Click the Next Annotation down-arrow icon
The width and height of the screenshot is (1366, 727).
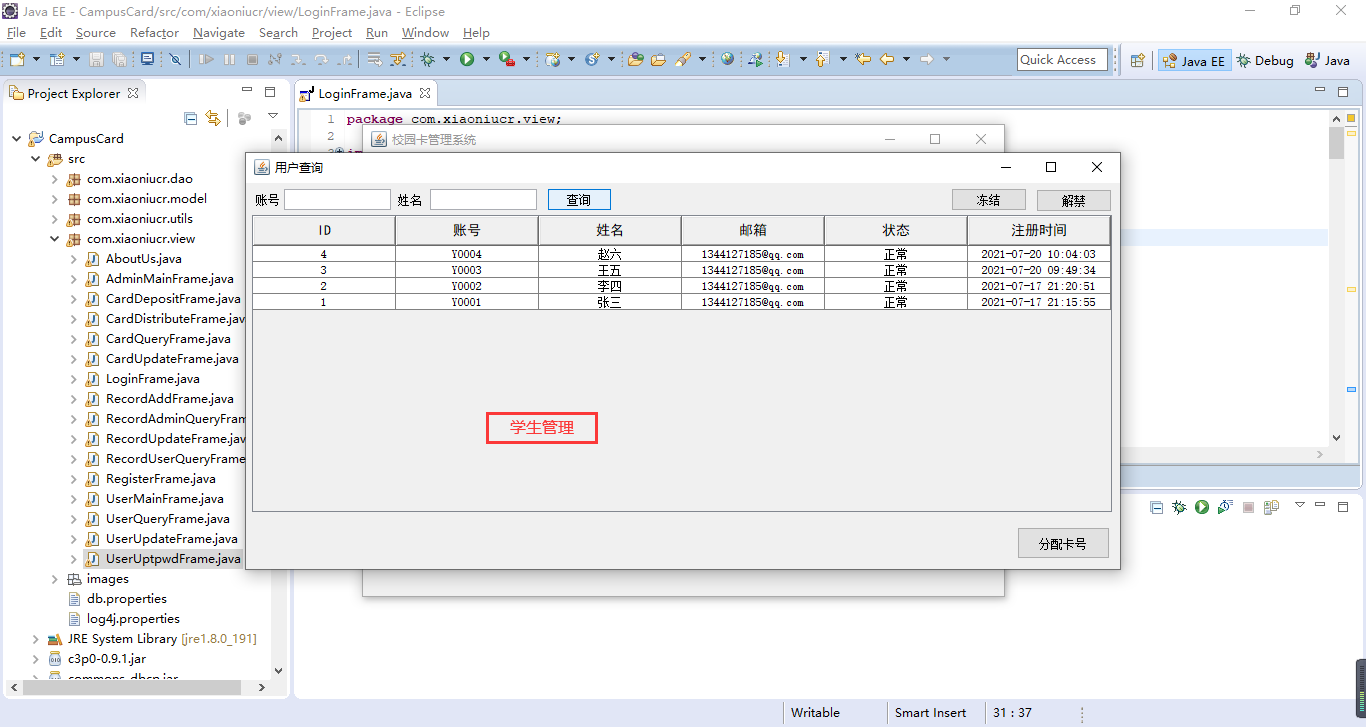click(x=782, y=60)
